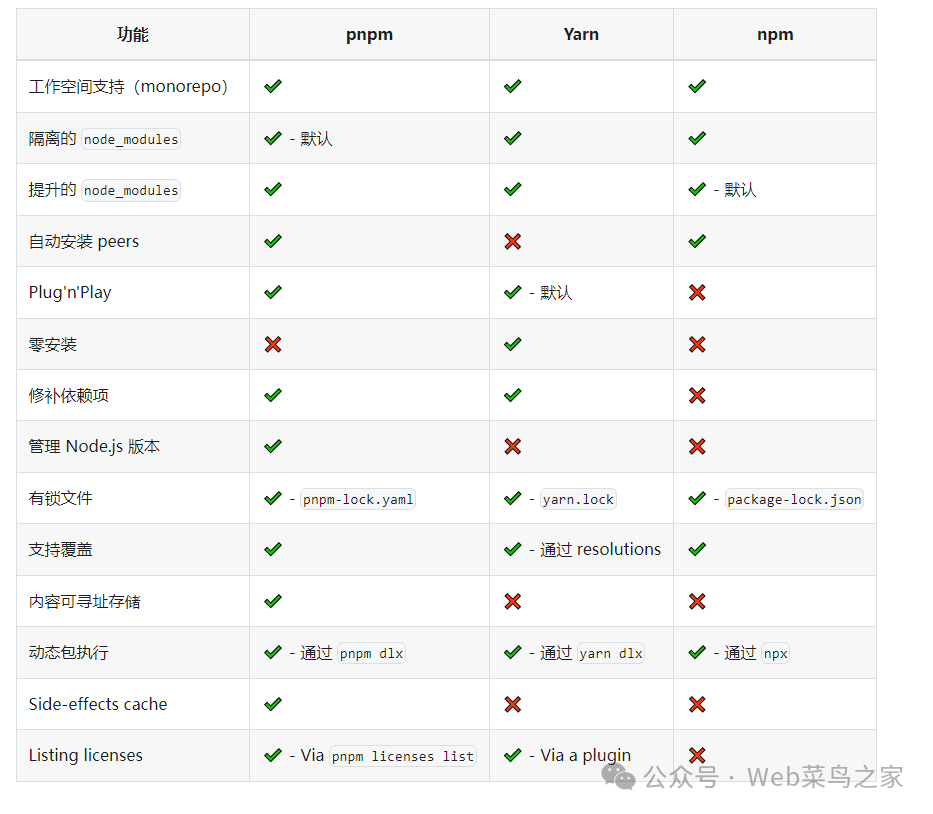Click npm's red cross in 修补依赖项 row
This screenshot has height=814, width=933.
pyautogui.click(x=697, y=396)
